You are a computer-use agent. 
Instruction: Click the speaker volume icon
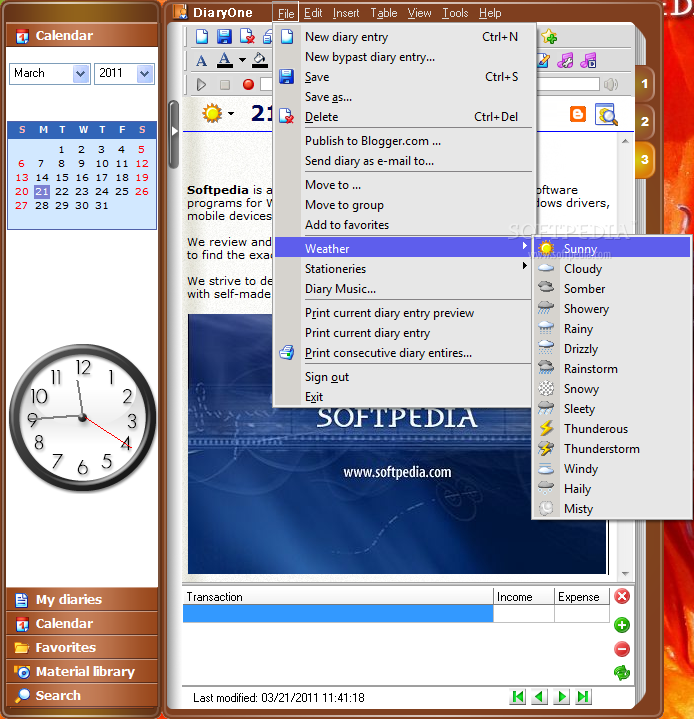click(611, 84)
